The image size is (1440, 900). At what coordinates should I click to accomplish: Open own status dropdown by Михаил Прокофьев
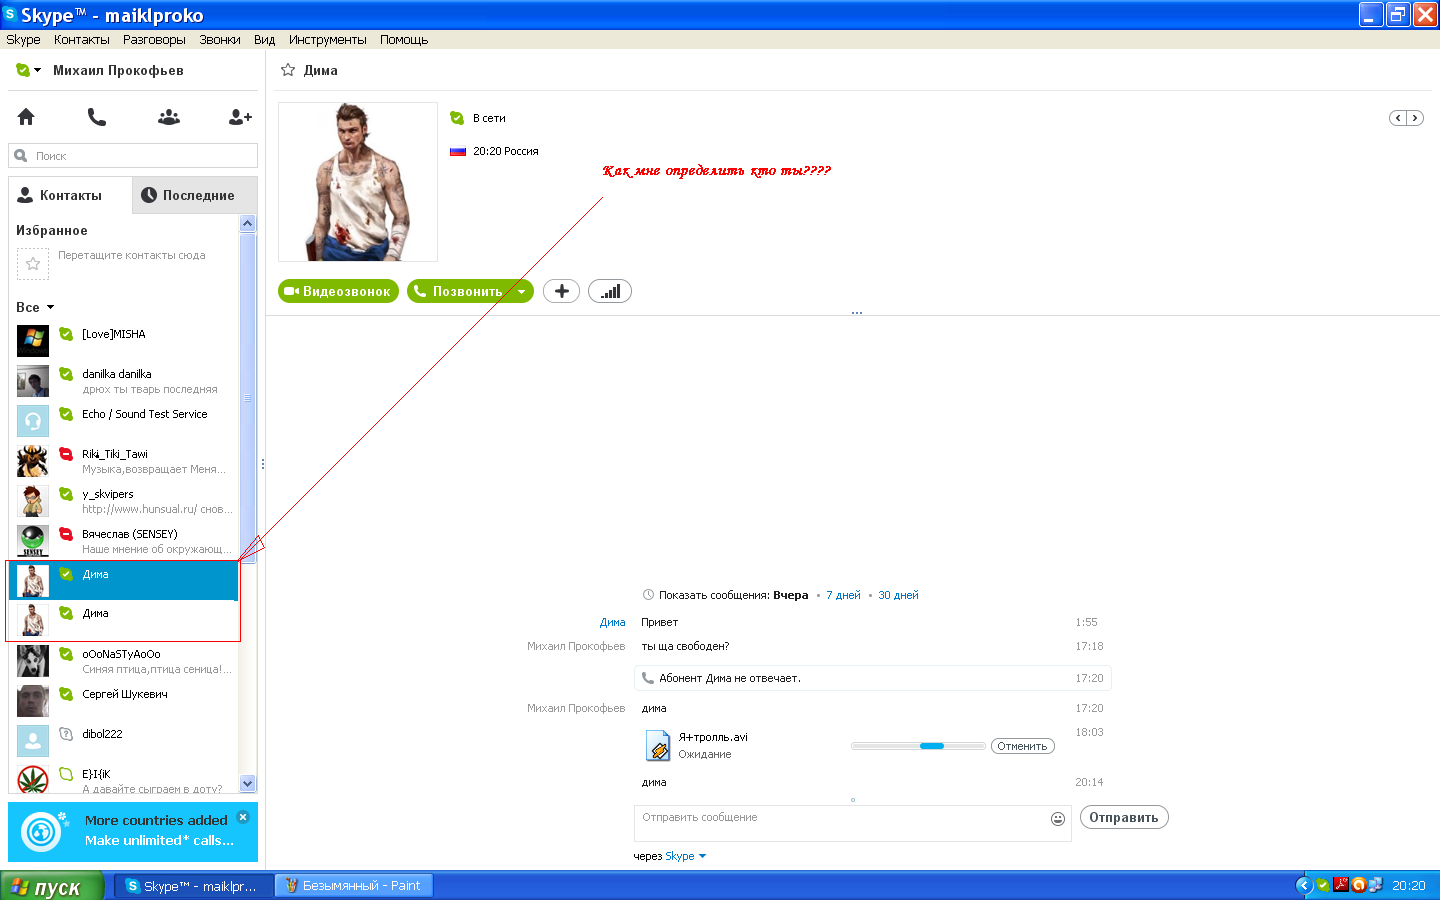point(28,70)
